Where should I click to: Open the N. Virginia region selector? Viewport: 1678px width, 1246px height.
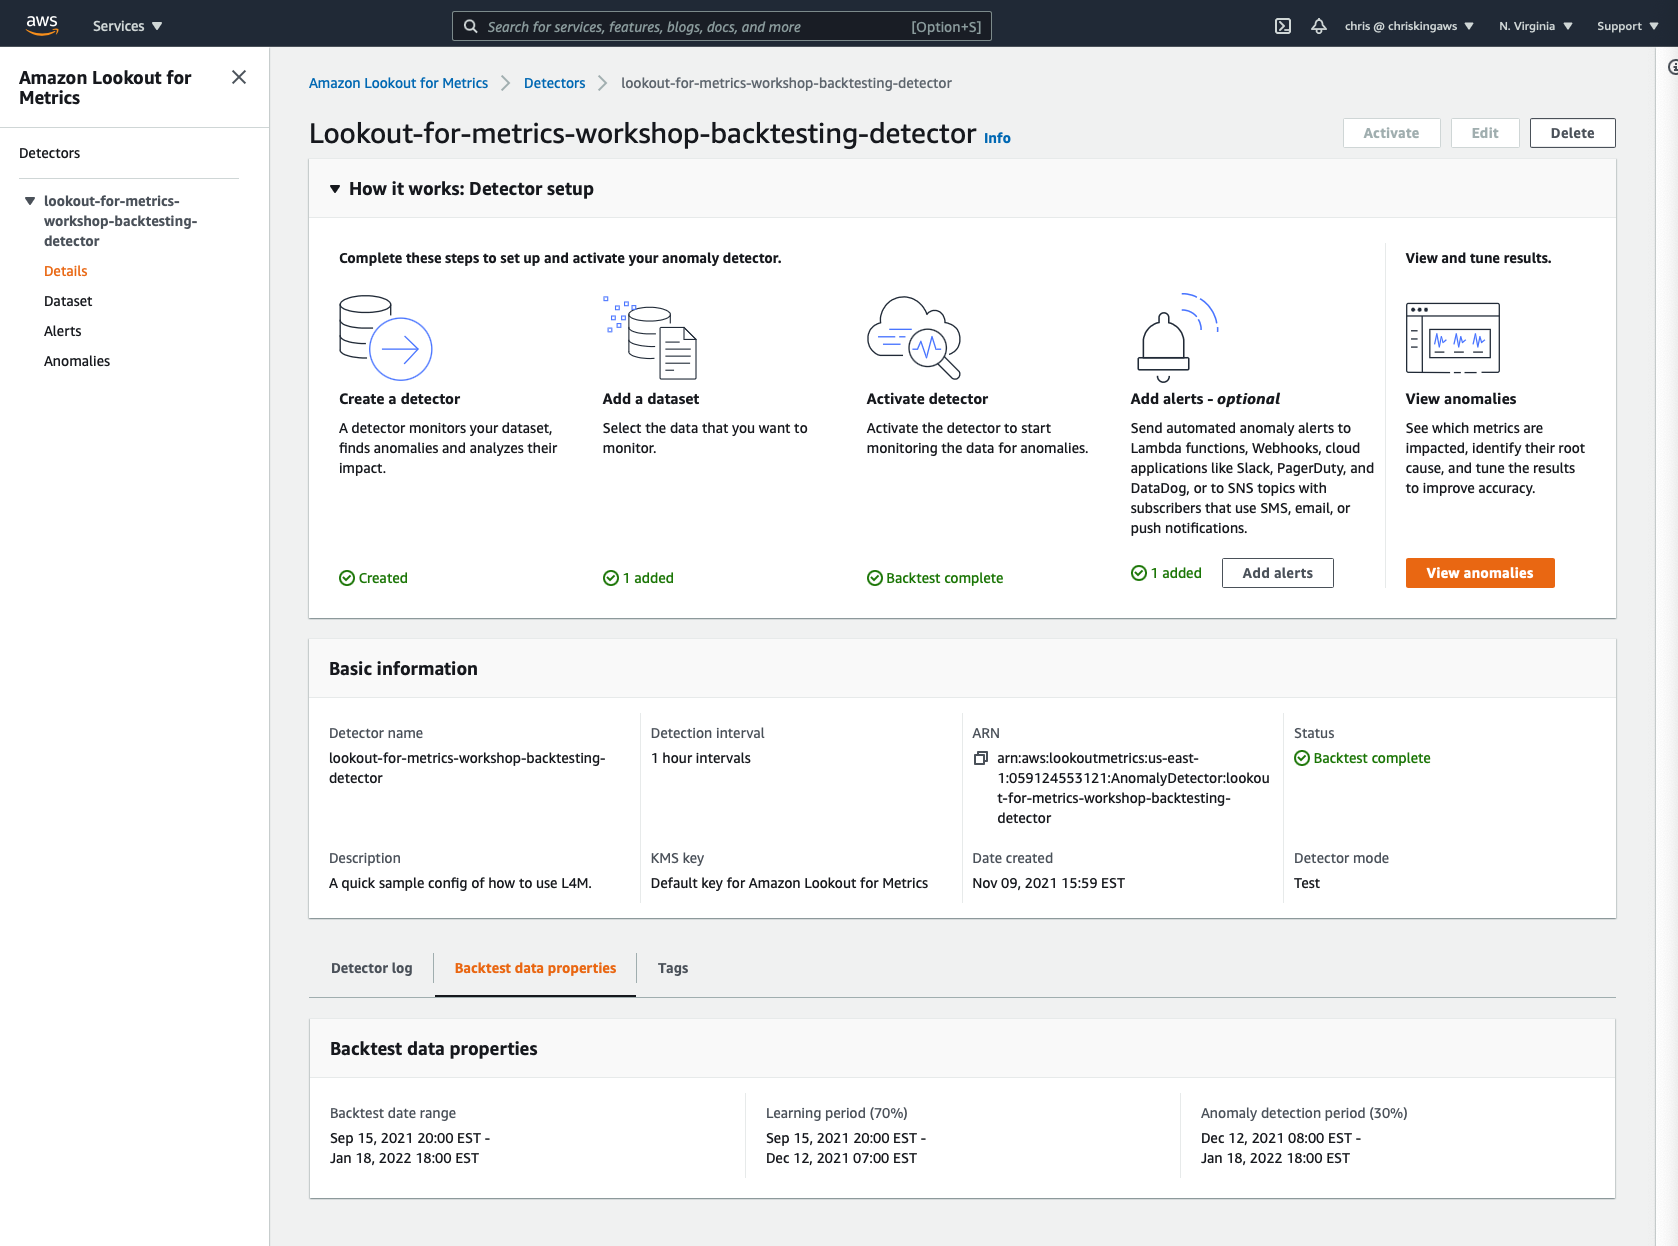1536,26
